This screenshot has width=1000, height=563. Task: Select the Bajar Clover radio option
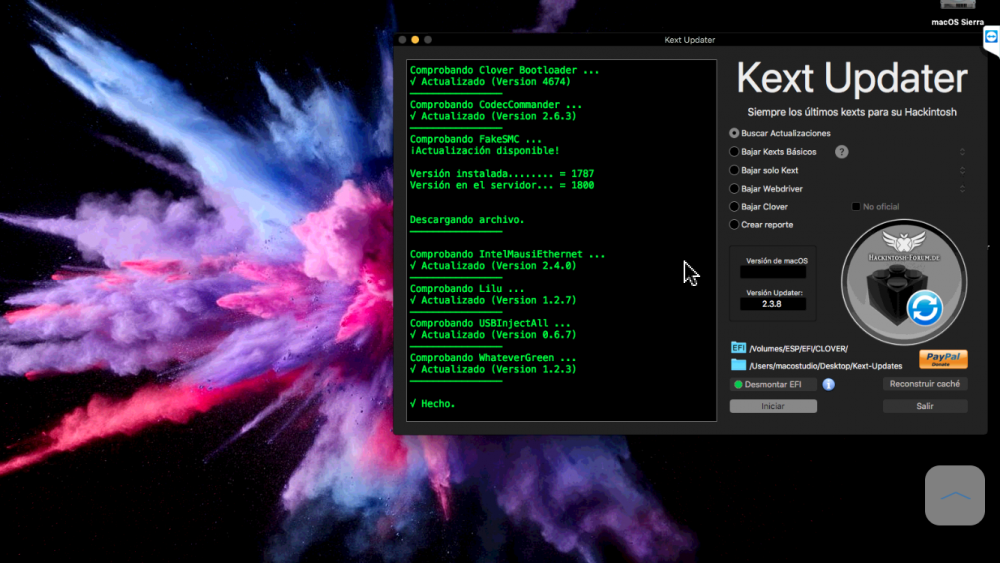[x=734, y=207]
